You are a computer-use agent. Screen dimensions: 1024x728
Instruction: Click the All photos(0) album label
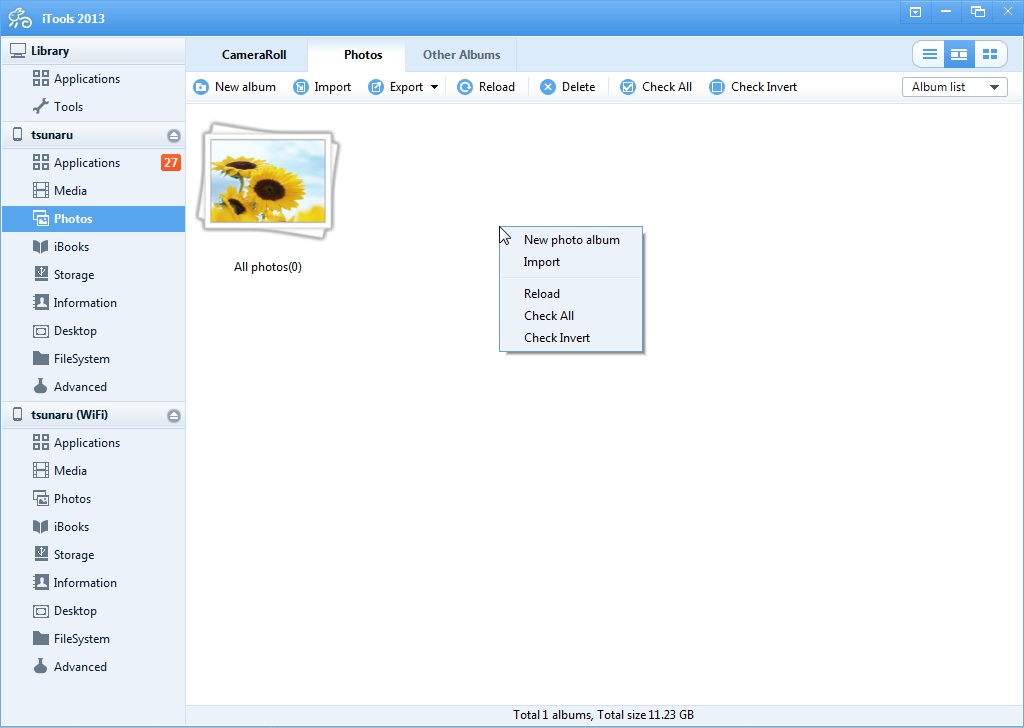[268, 266]
